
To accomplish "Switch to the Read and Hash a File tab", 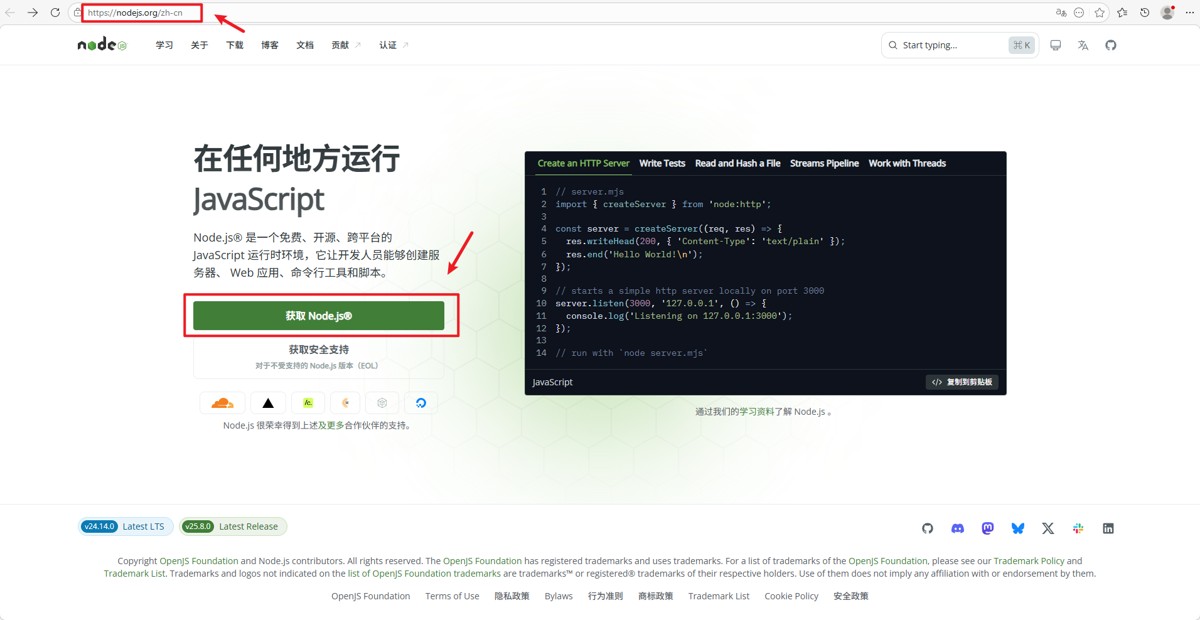I will [x=737, y=163].
